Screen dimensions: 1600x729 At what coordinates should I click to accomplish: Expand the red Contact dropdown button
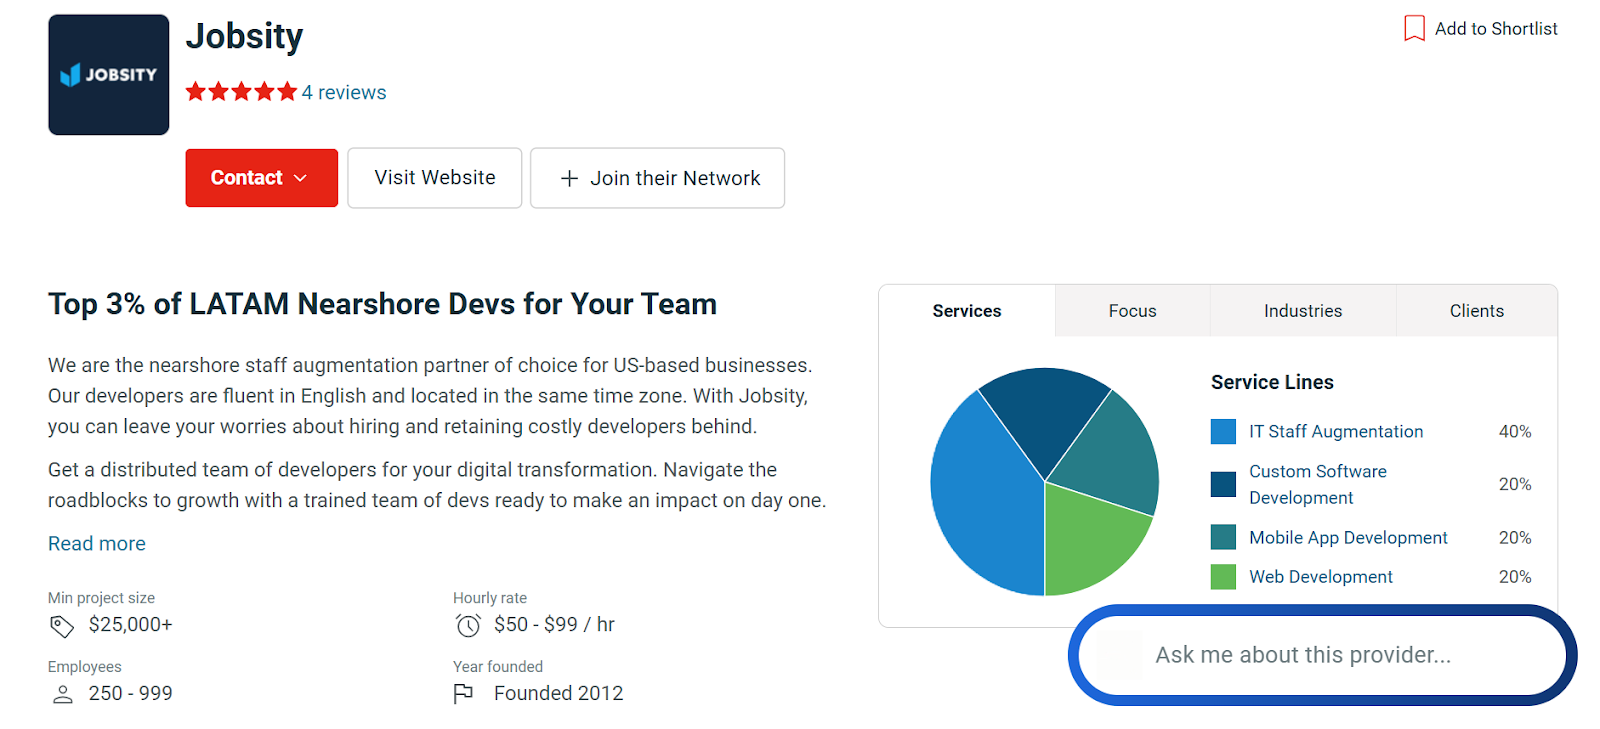click(x=261, y=178)
